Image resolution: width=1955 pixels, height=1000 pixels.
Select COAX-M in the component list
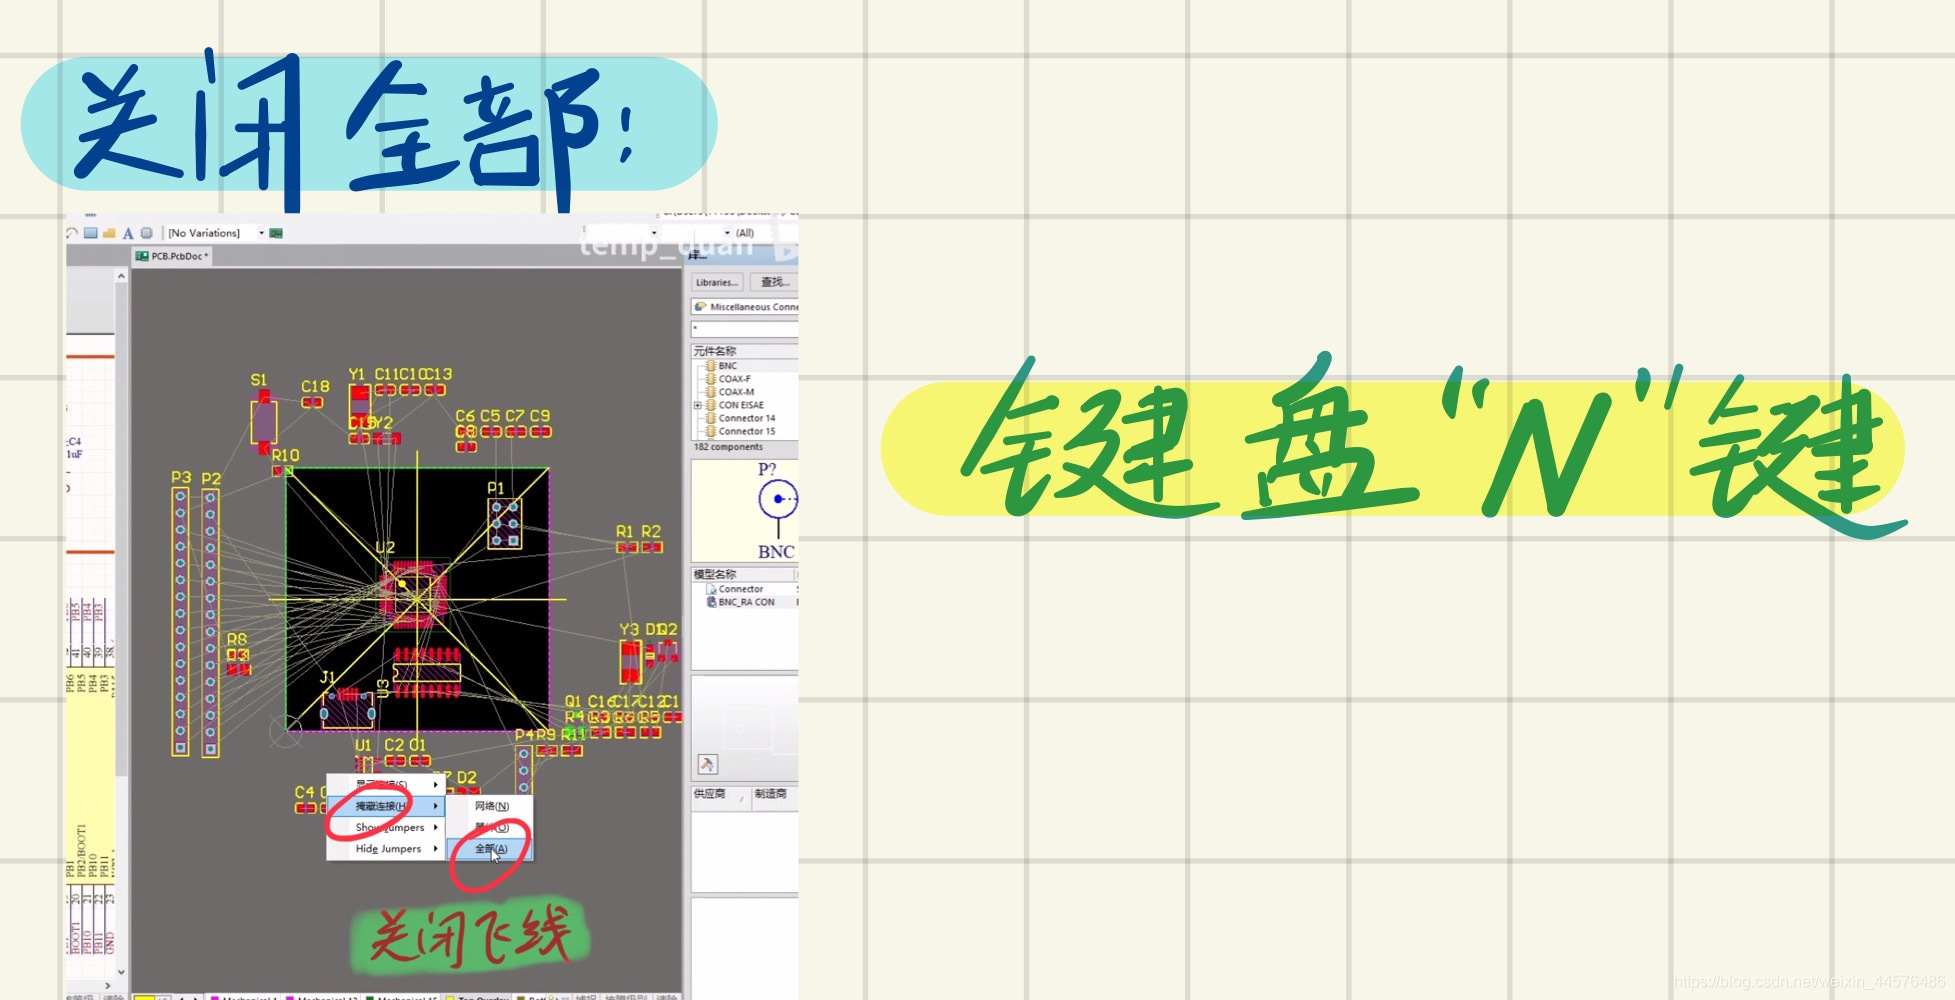click(736, 392)
